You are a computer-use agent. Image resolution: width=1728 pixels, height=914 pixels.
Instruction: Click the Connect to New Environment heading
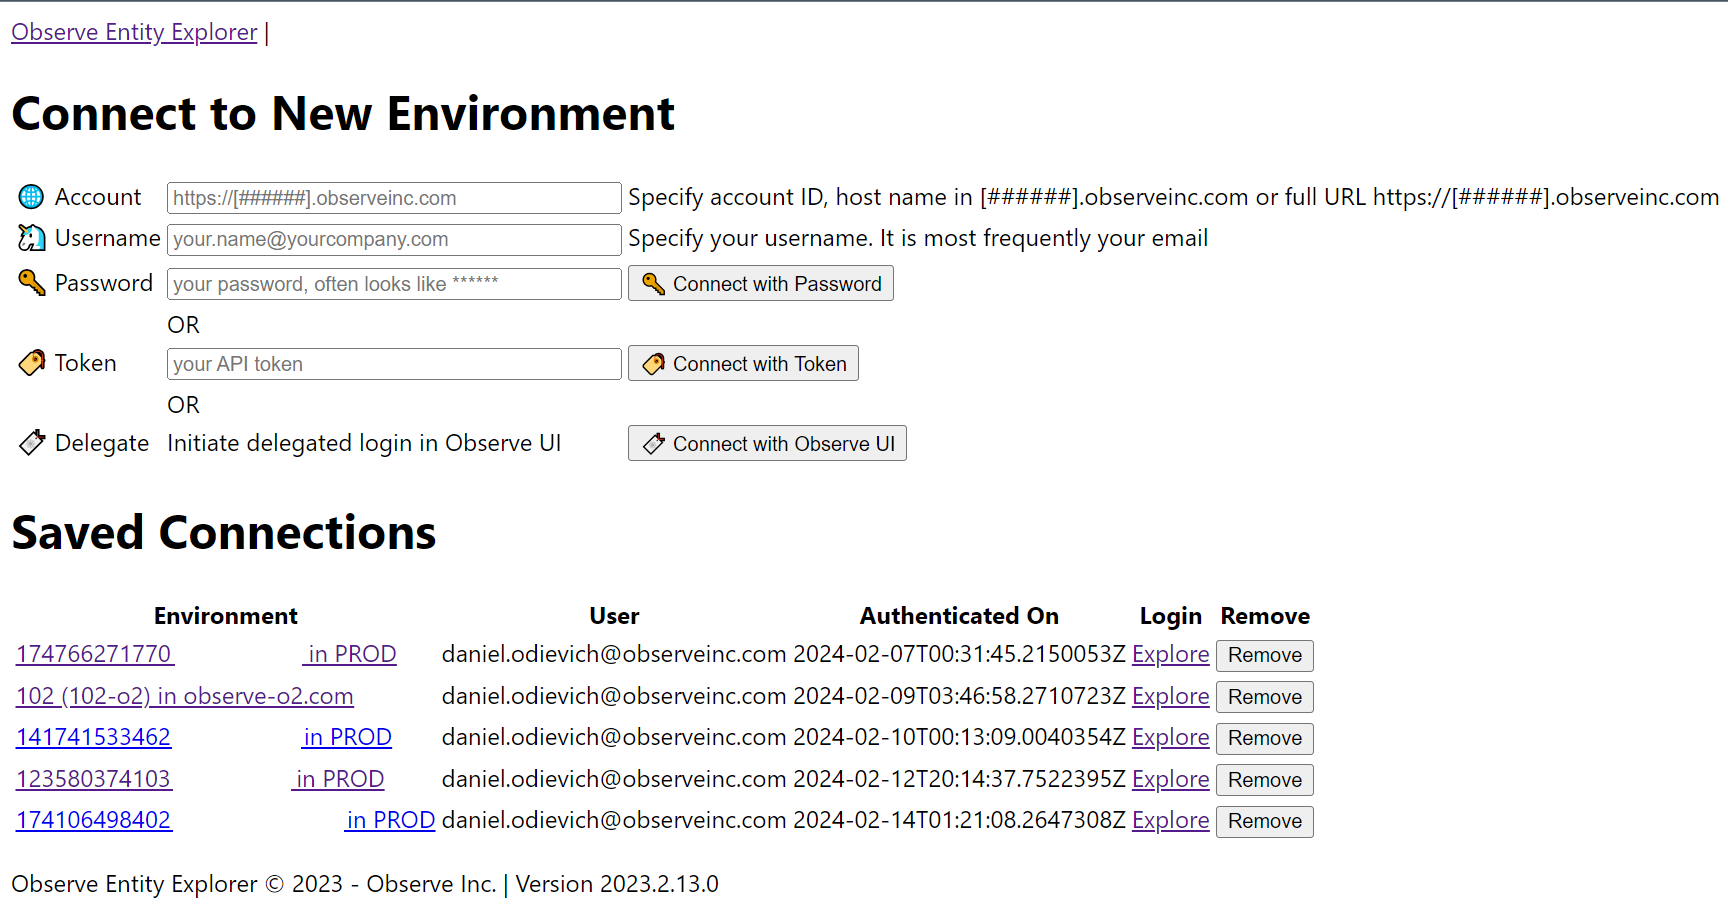[343, 114]
